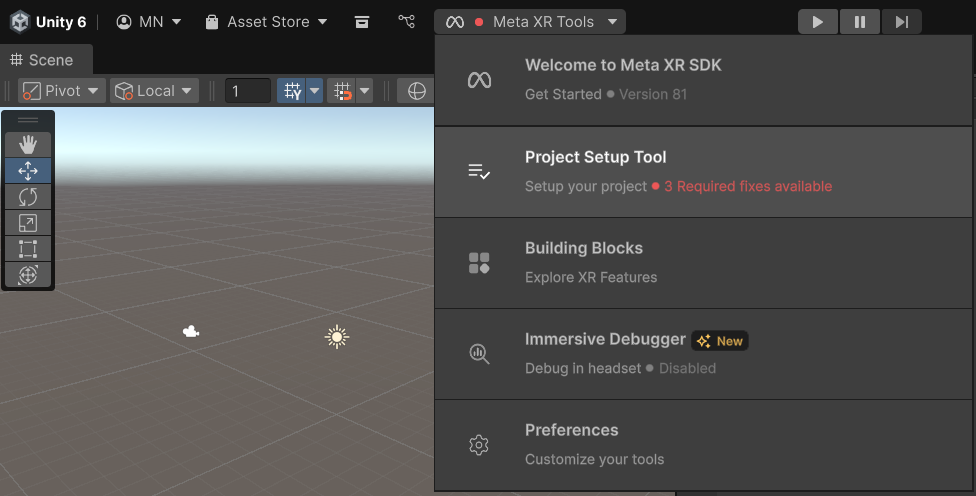This screenshot has height=496, width=976.
Task: Click the sun directional light gizmo
Action: tap(337, 337)
